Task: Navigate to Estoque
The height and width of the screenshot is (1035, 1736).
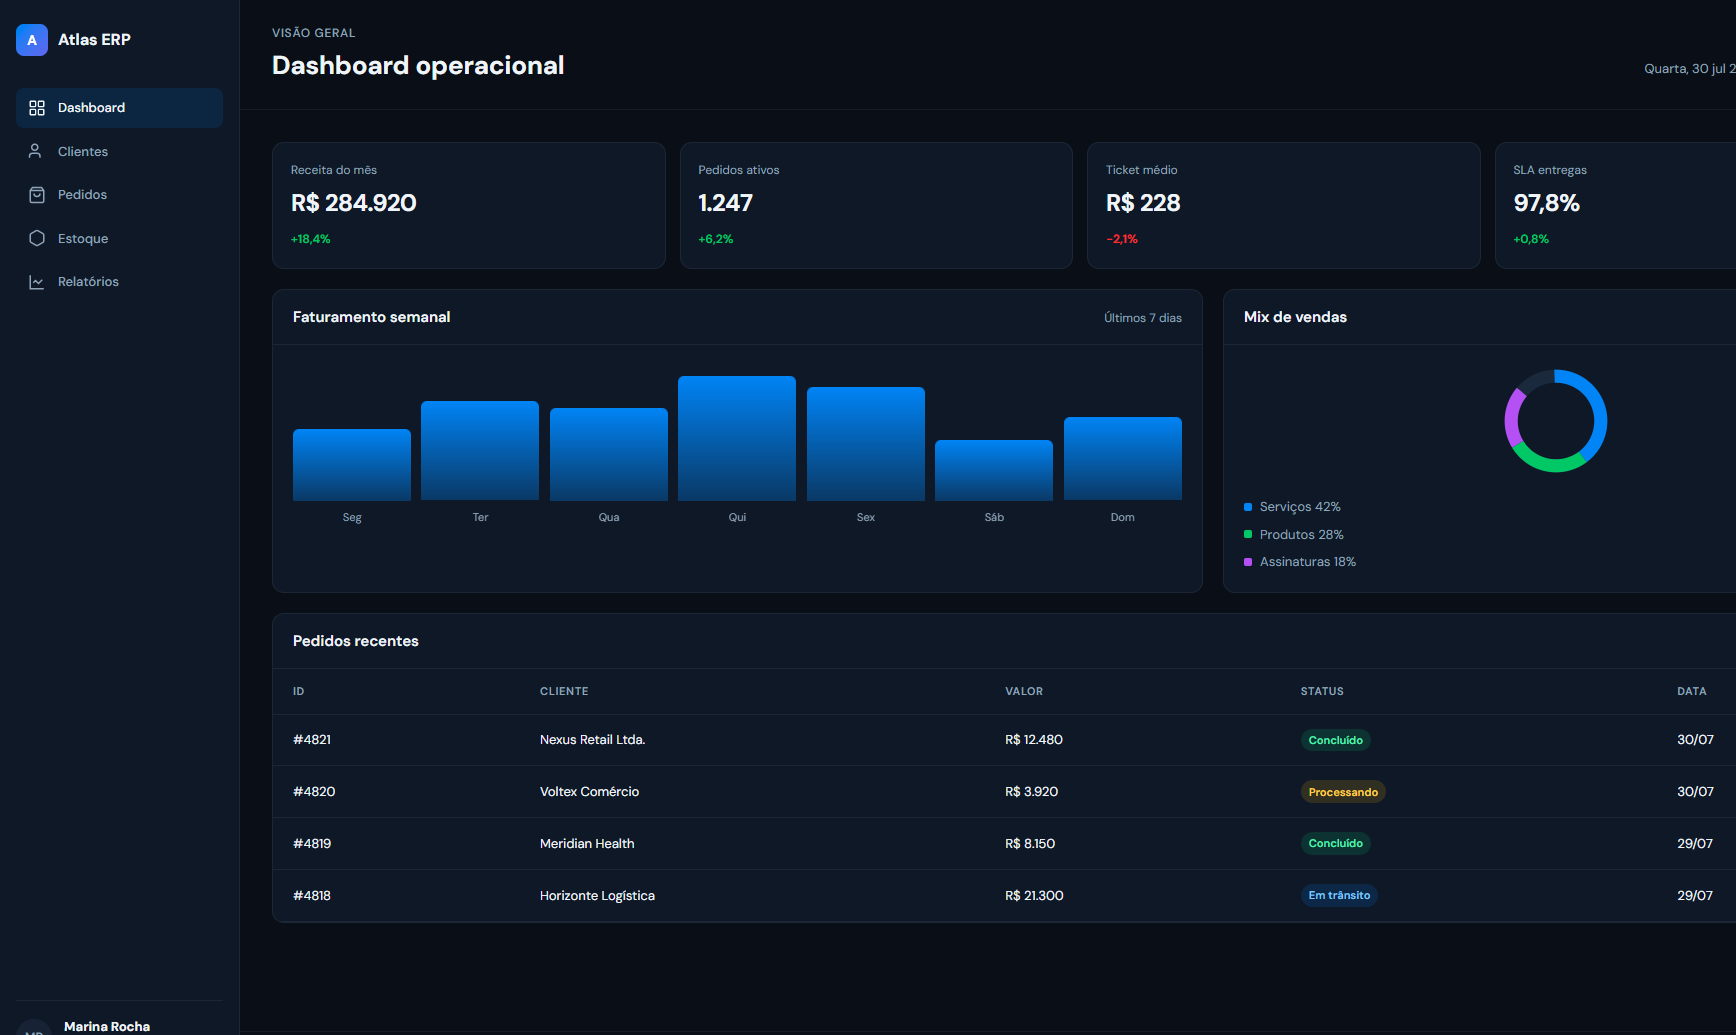Action: pyautogui.click(x=119, y=238)
